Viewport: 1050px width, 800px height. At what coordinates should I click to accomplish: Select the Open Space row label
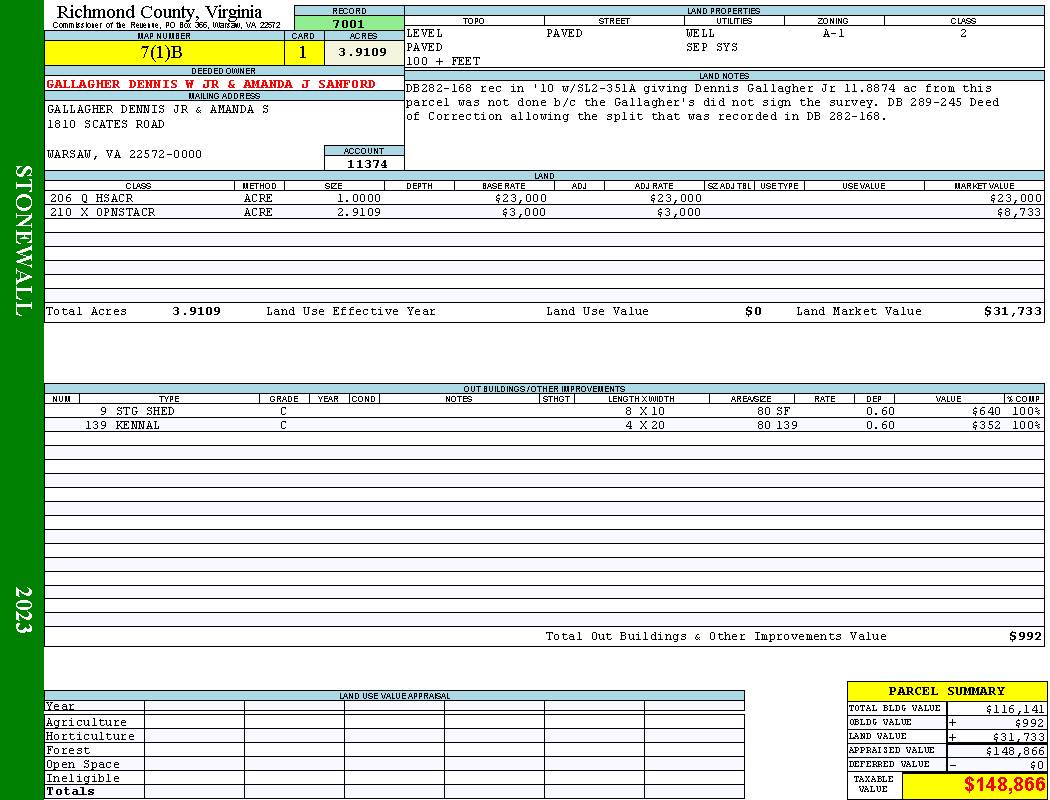point(82,765)
